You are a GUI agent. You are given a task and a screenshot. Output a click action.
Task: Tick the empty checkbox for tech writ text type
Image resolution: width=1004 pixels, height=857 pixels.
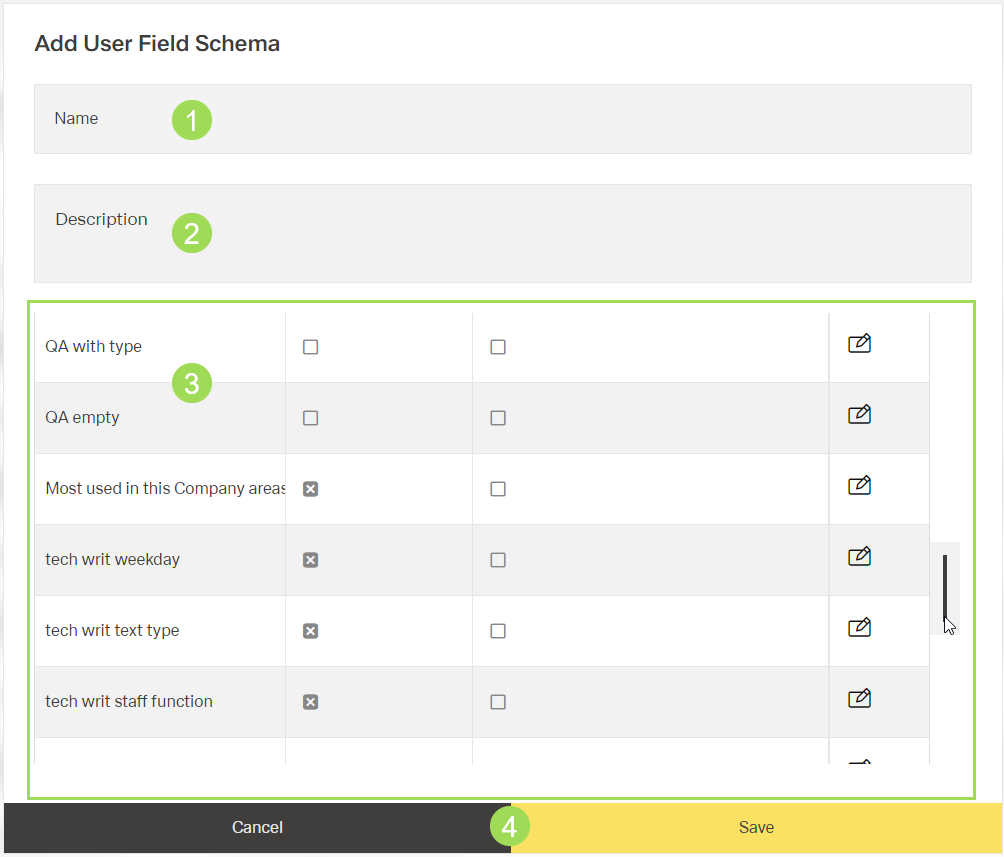[x=498, y=631]
